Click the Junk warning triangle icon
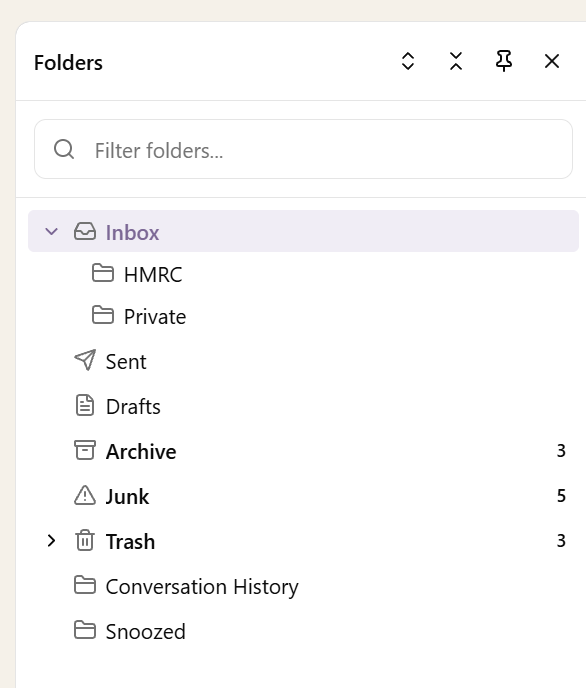 point(85,495)
